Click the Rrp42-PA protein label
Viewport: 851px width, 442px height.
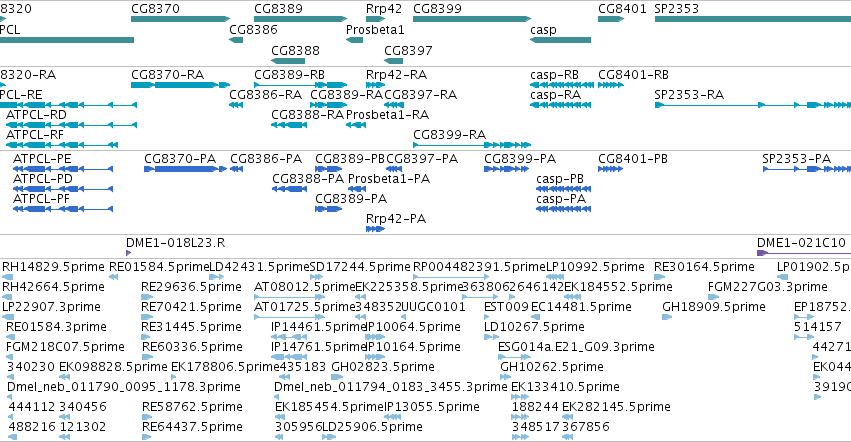coord(396,219)
